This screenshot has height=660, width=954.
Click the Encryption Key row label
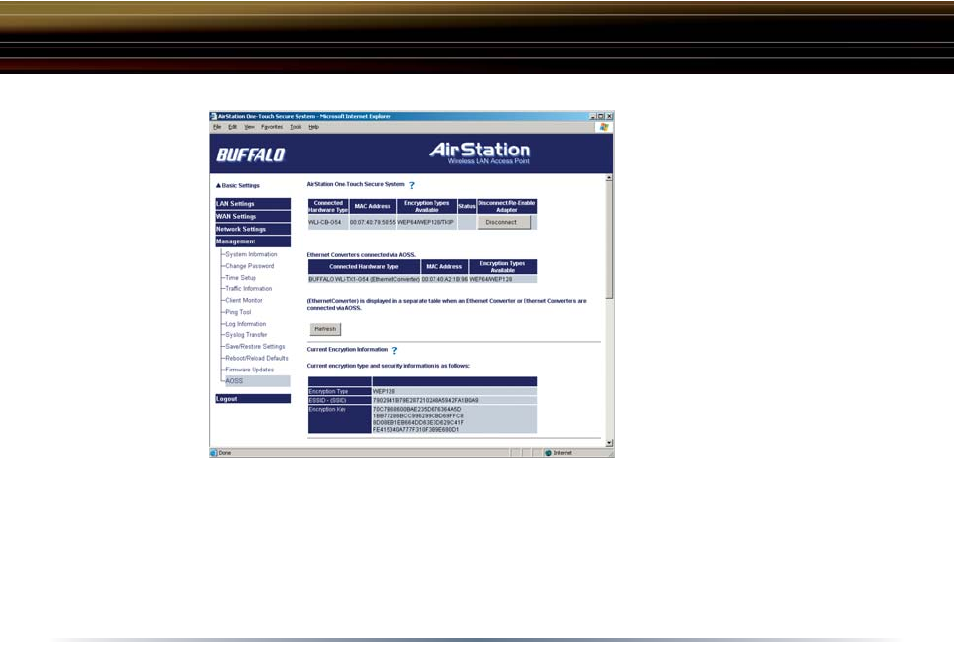[339, 419]
